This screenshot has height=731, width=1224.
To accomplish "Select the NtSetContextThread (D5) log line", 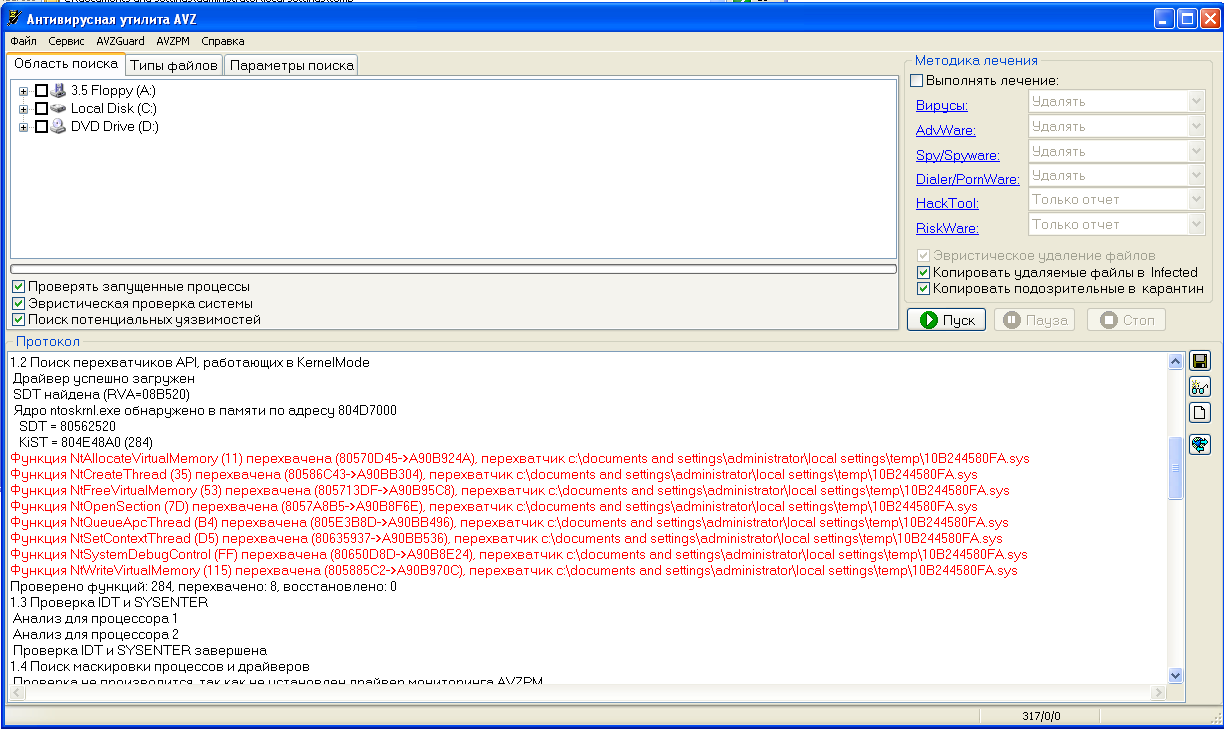I will pos(506,538).
